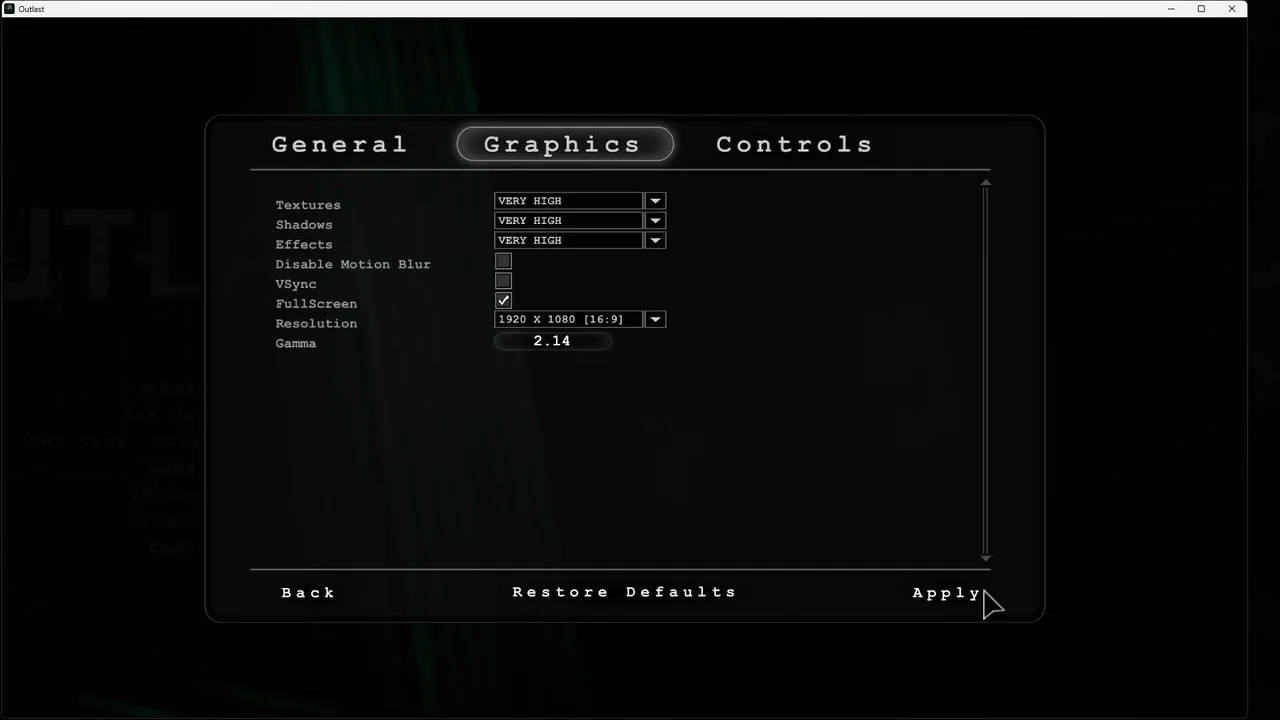Image resolution: width=1280 pixels, height=720 pixels.
Task: Select the Graphics tab
Action: click(565, 144)
